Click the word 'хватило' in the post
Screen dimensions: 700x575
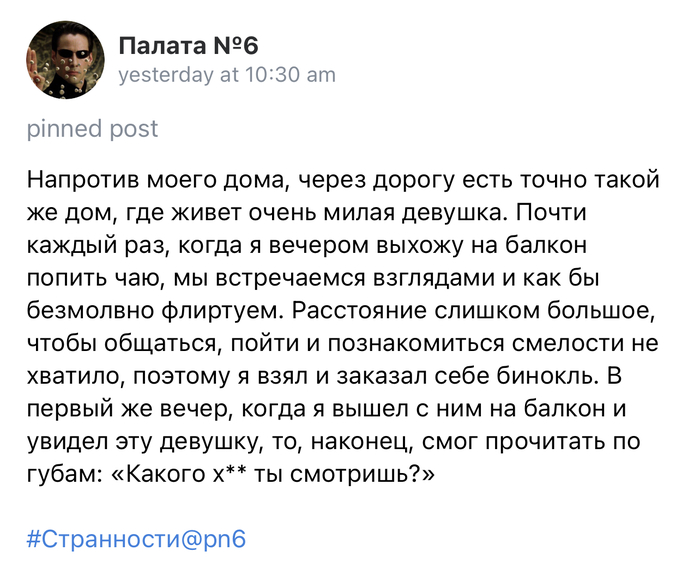point(67,376)
